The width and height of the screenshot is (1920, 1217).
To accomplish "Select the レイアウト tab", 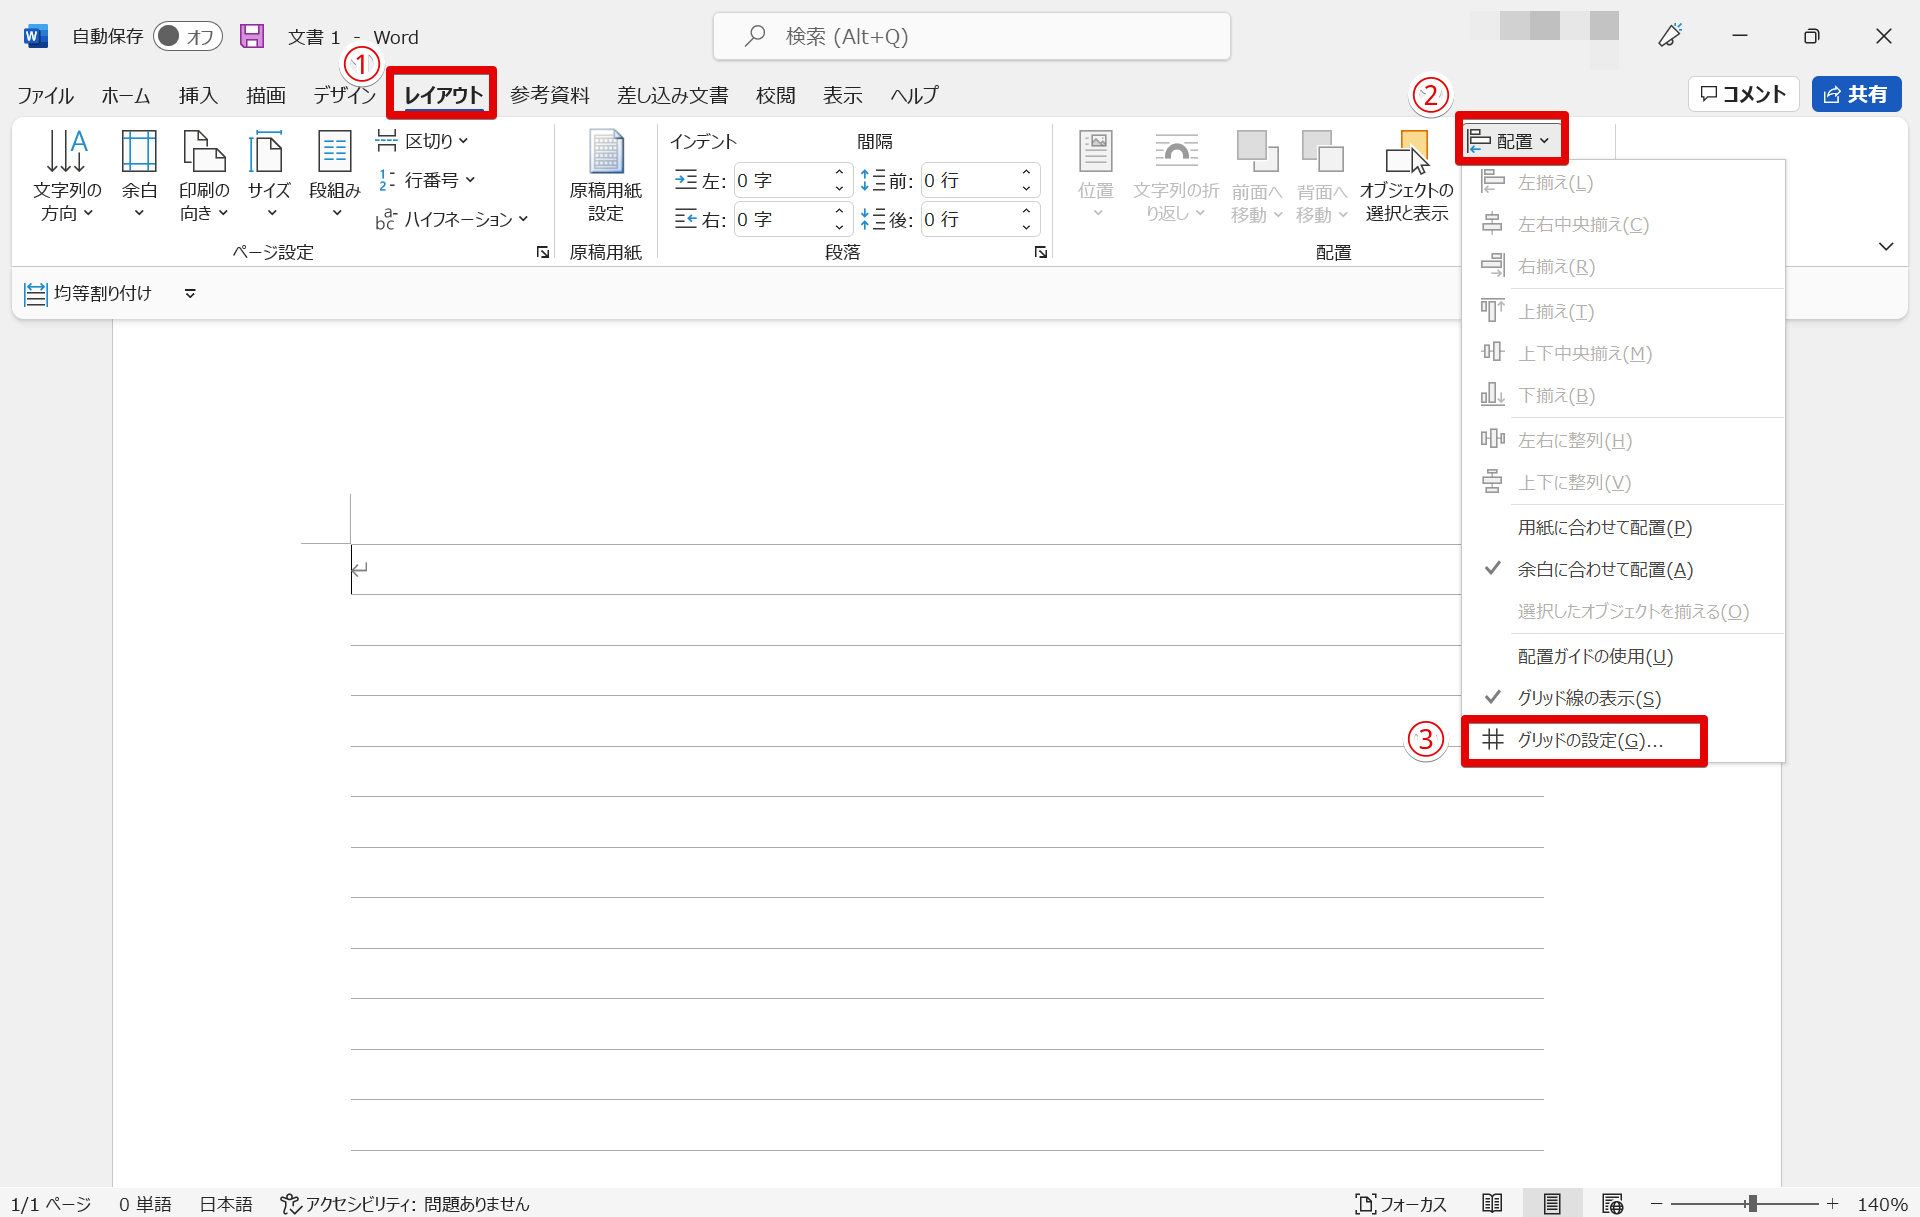I will (x=443, y=95).
